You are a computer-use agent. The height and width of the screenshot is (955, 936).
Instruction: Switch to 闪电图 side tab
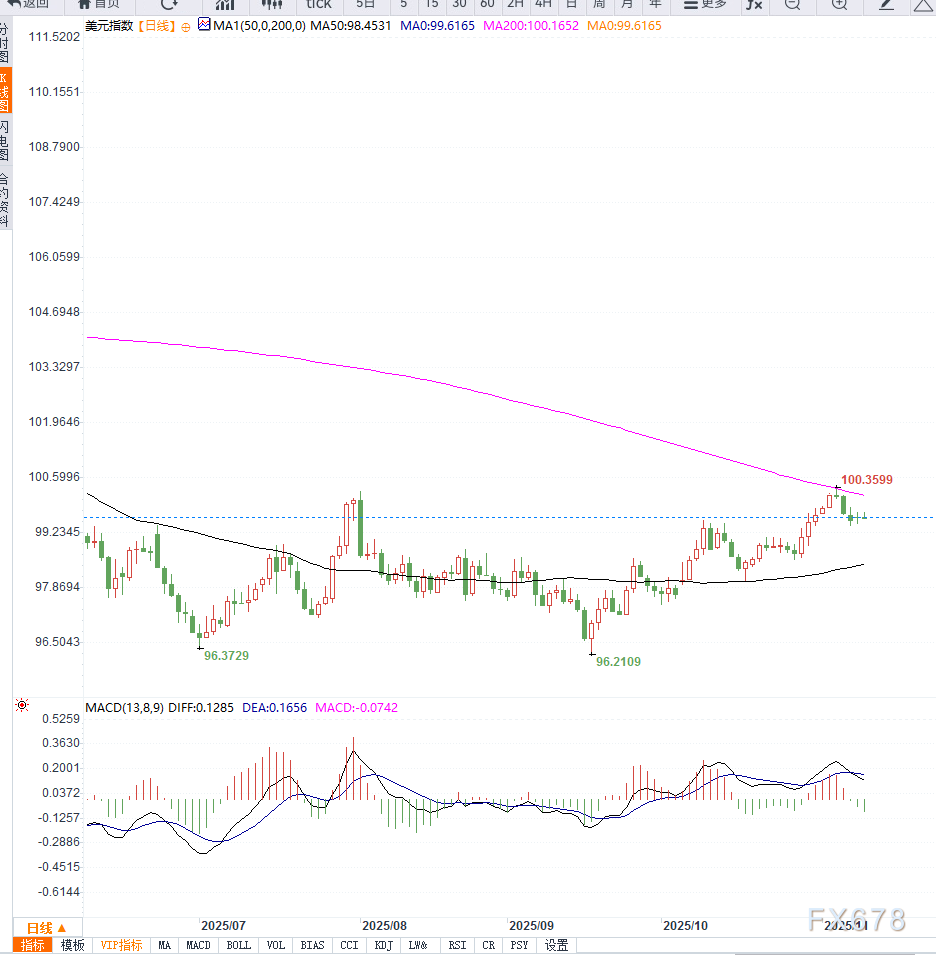(x=5, y=140)
